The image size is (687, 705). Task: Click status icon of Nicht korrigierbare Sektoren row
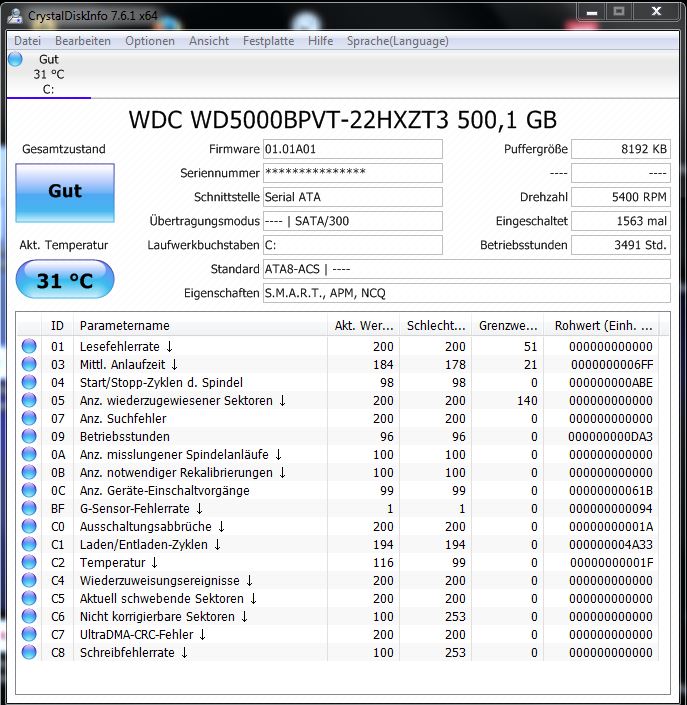click(x=29, y=616)
